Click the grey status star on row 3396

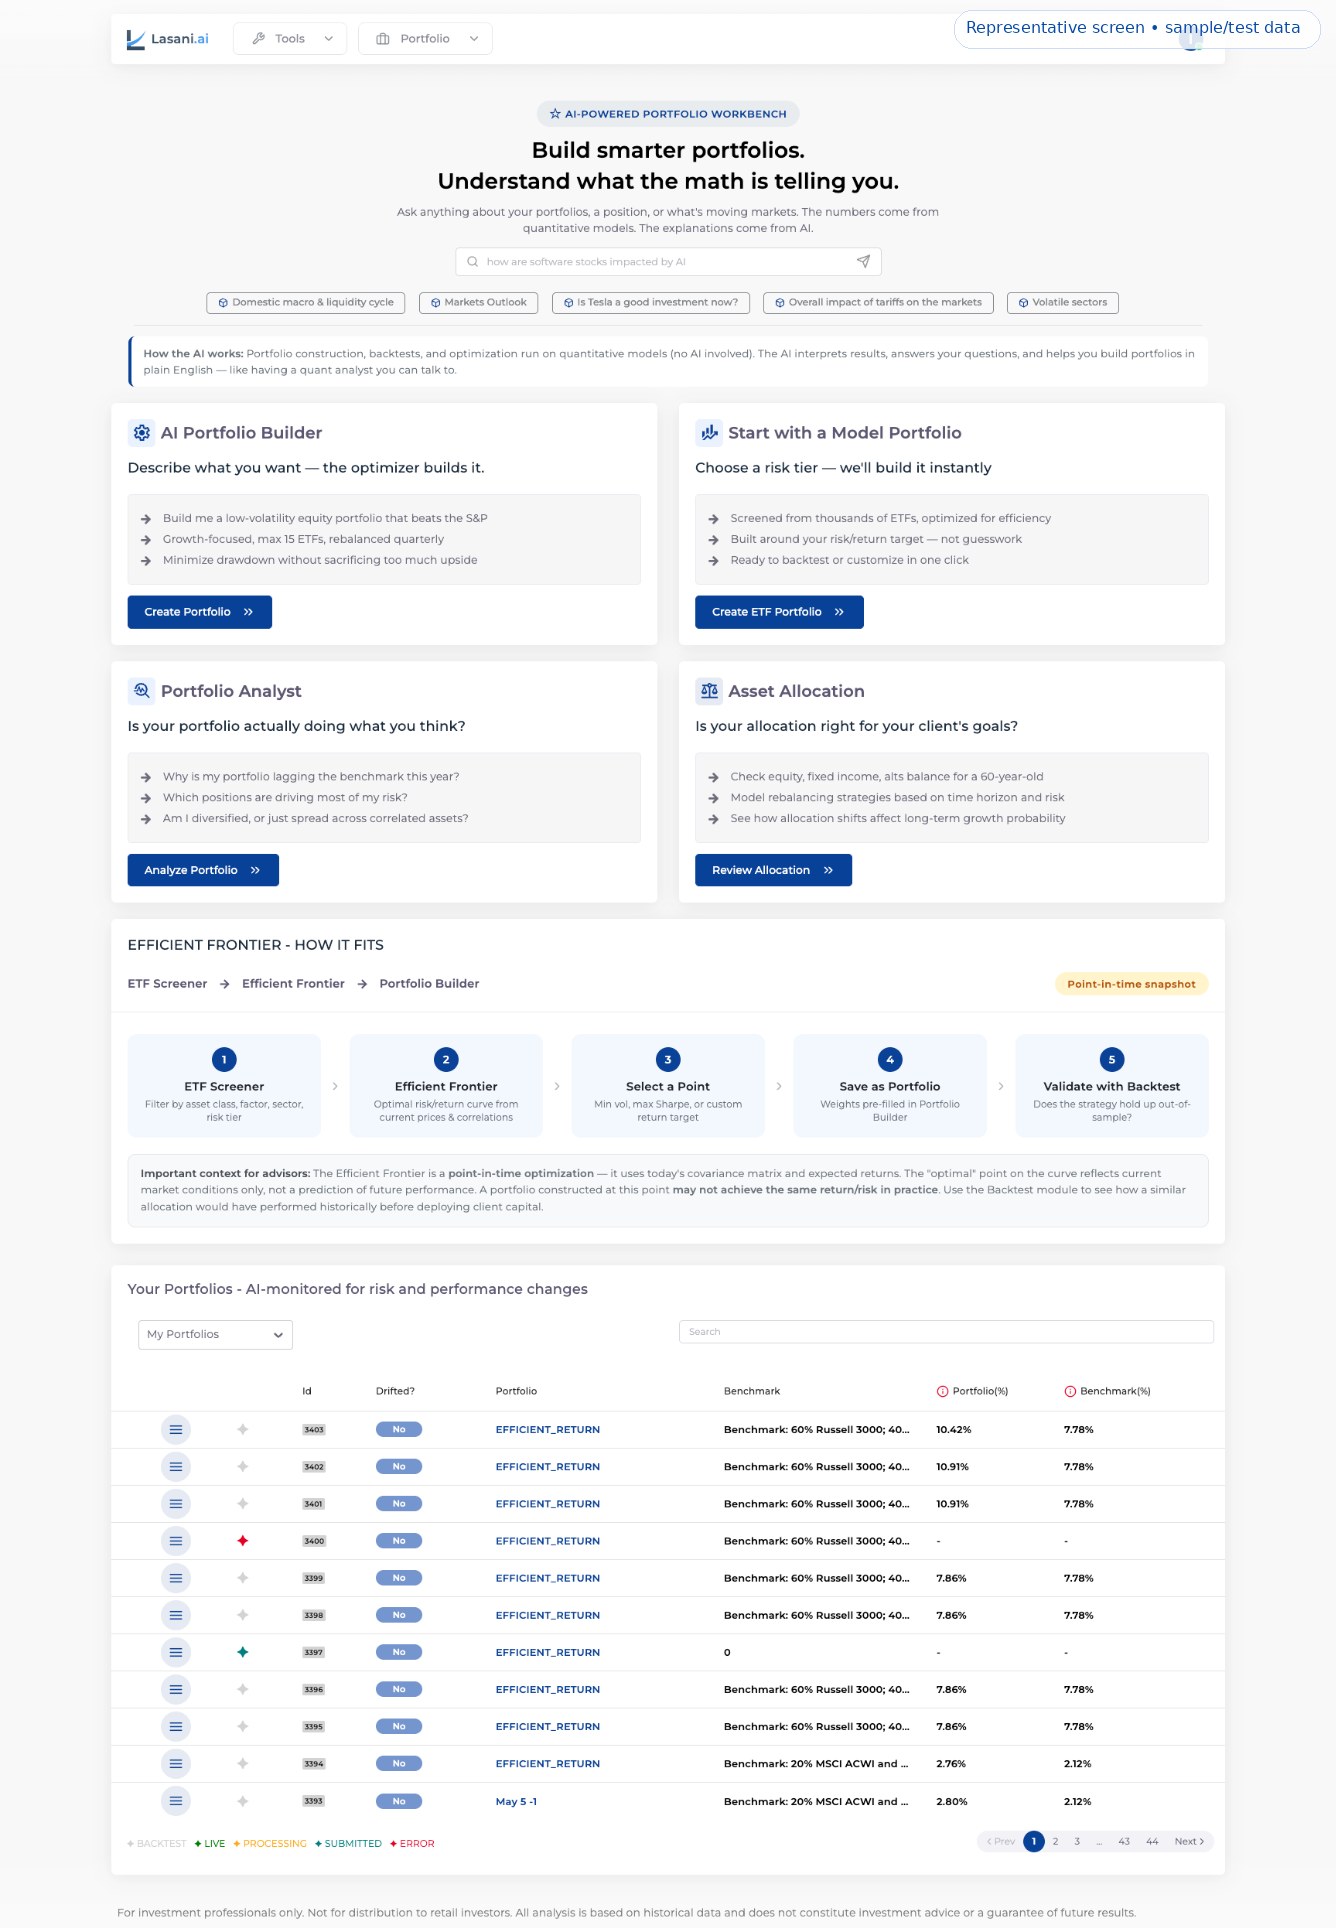pos(242,1690)
